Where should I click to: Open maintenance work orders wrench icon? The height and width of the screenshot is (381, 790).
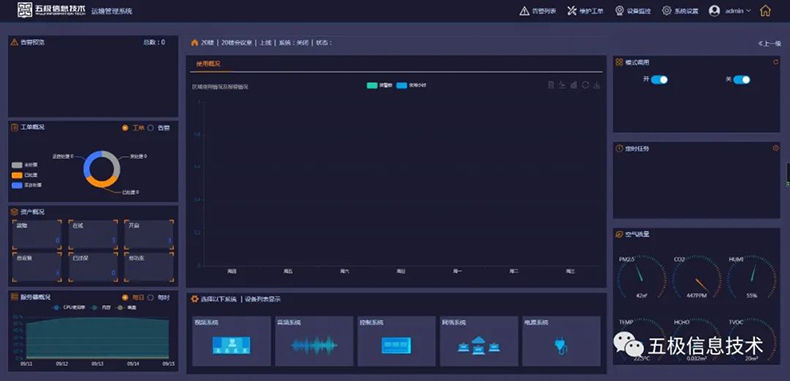(572, 11)
